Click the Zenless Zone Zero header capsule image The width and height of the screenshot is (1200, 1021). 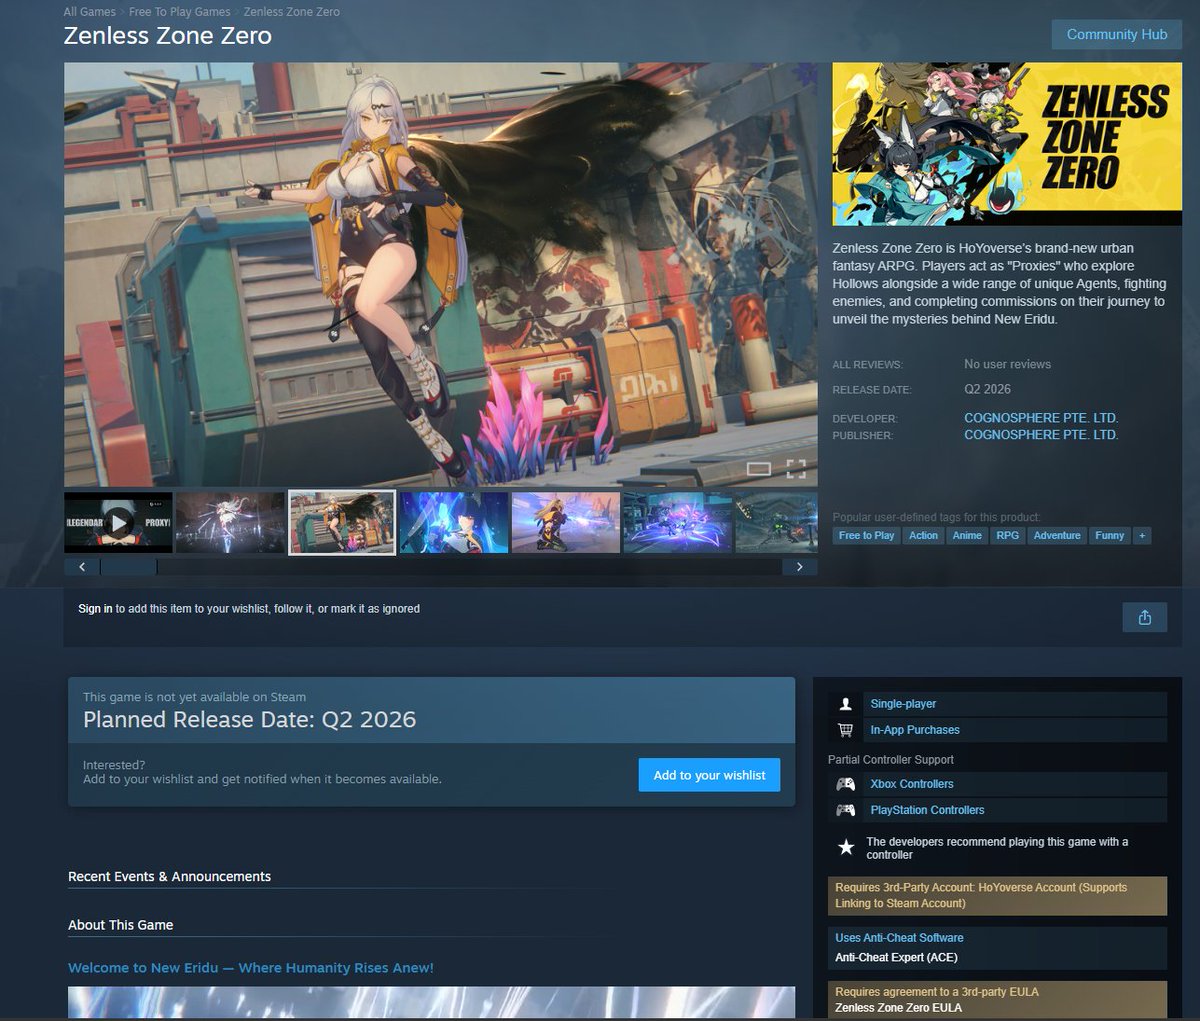point(1007,144)
